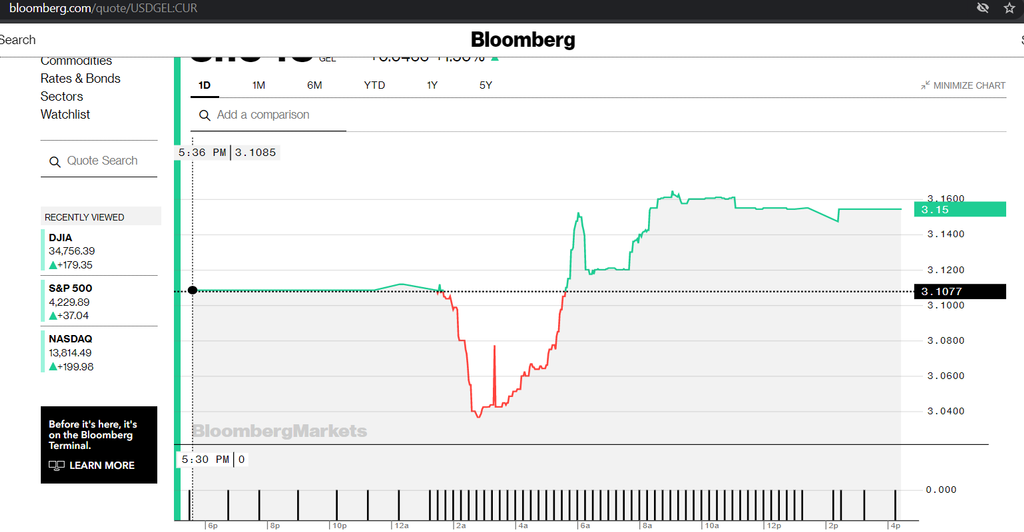The image size is (1024, 532).
Task: Click the crossed-eye tracking icon in address bar
Action: coord(982,8)
